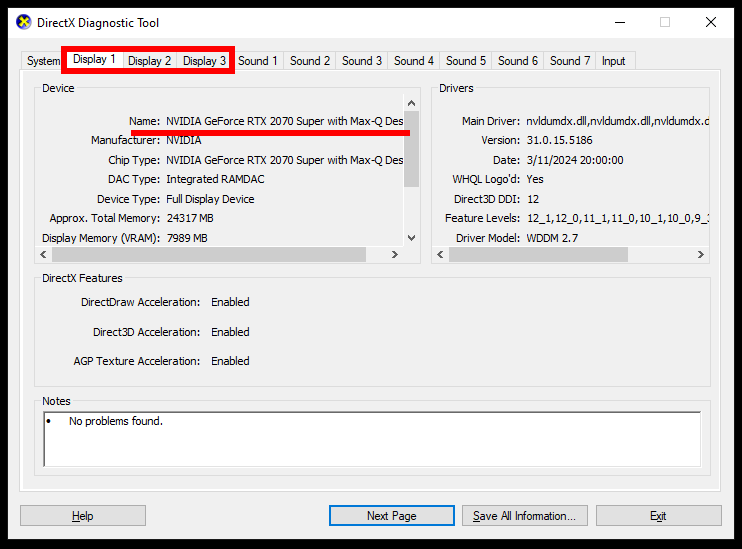Click the Device vertical scrollbar thumb

click(x=411, y=149)
